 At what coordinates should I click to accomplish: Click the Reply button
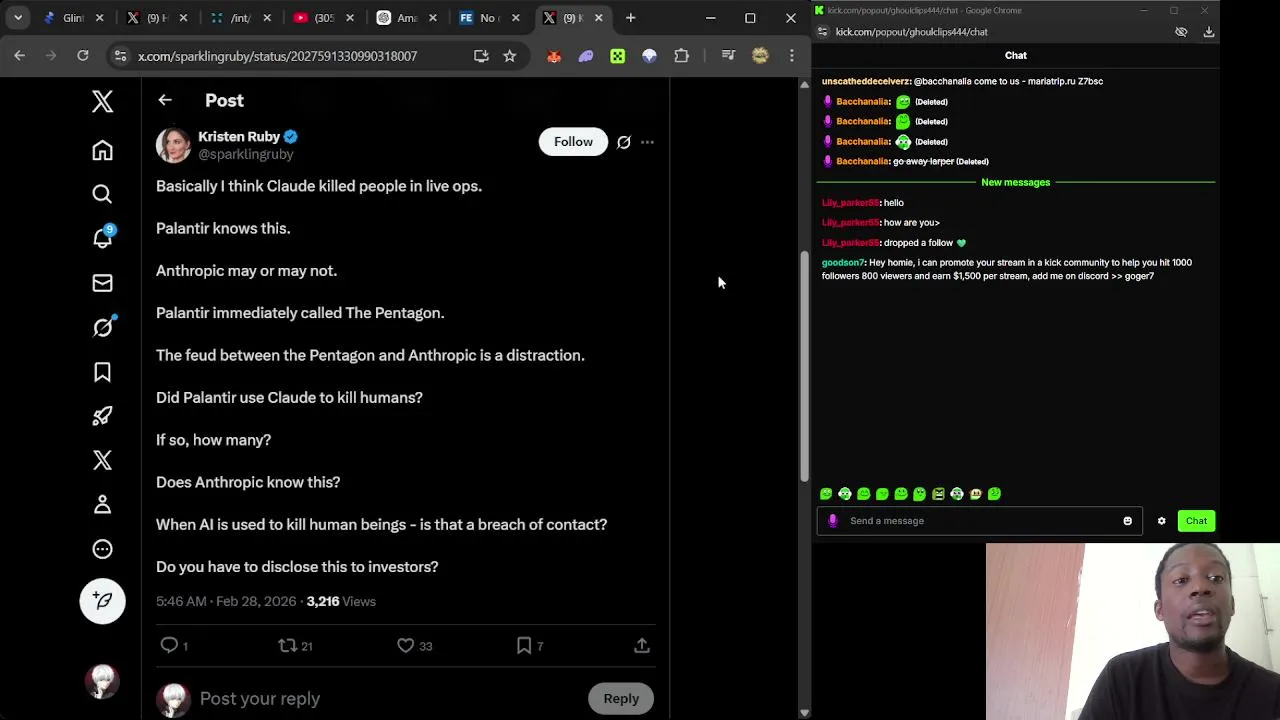coord(621,699)
